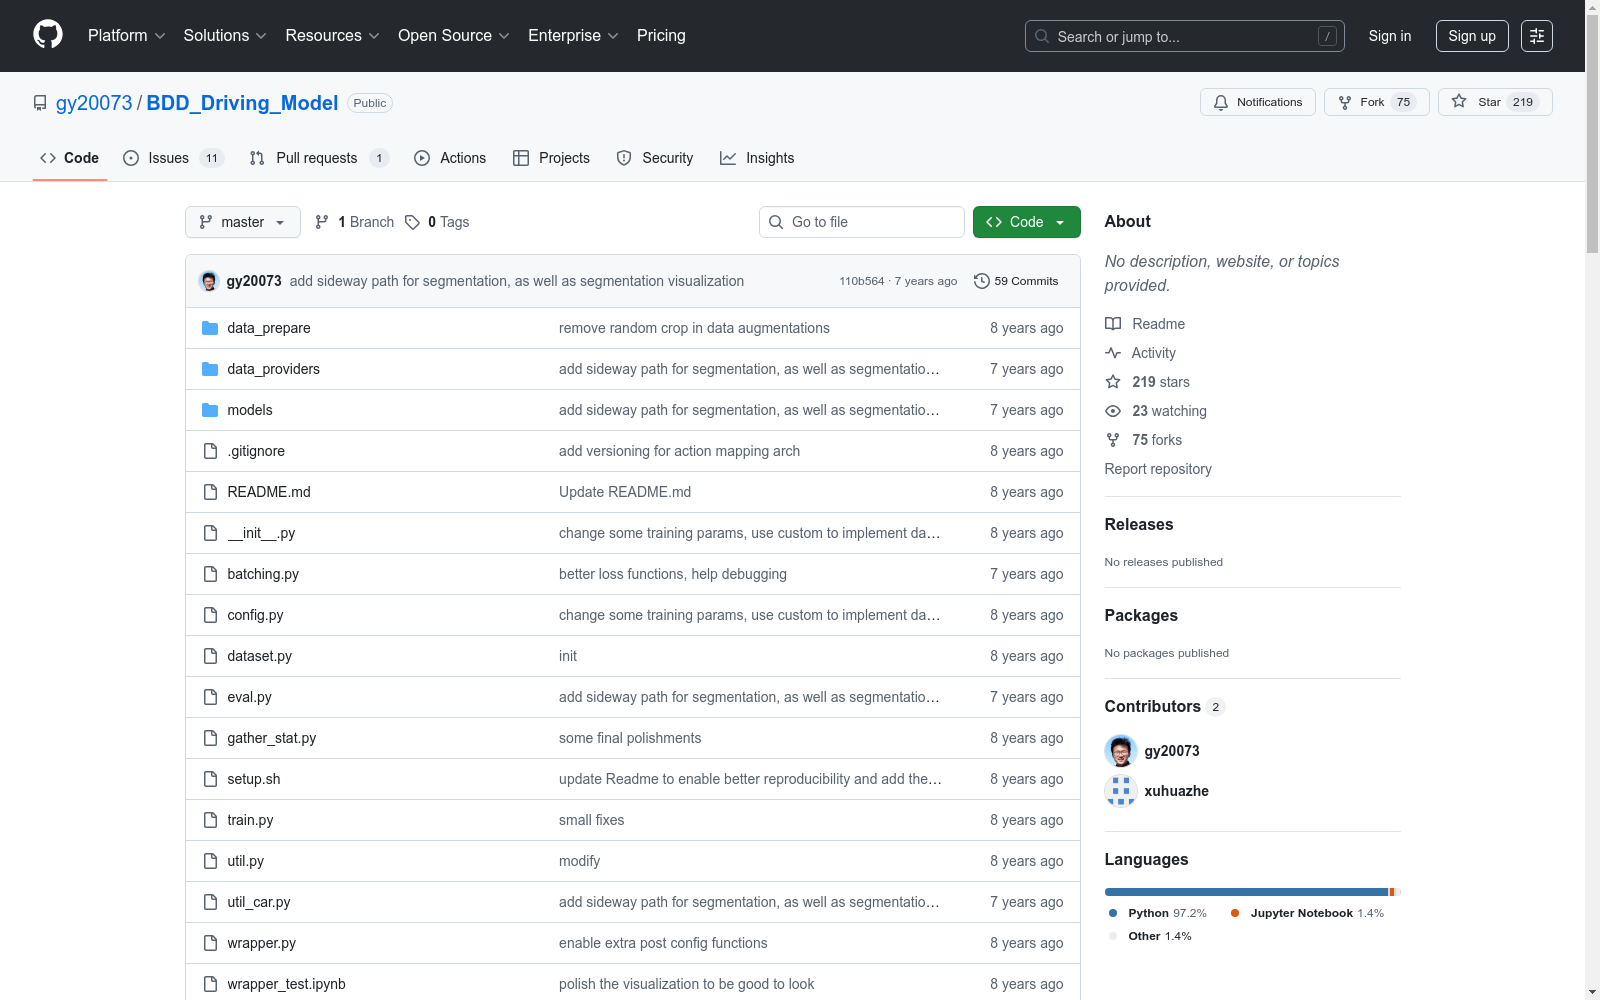Click the repository icon before gy20073

click(x=40, y=103)
